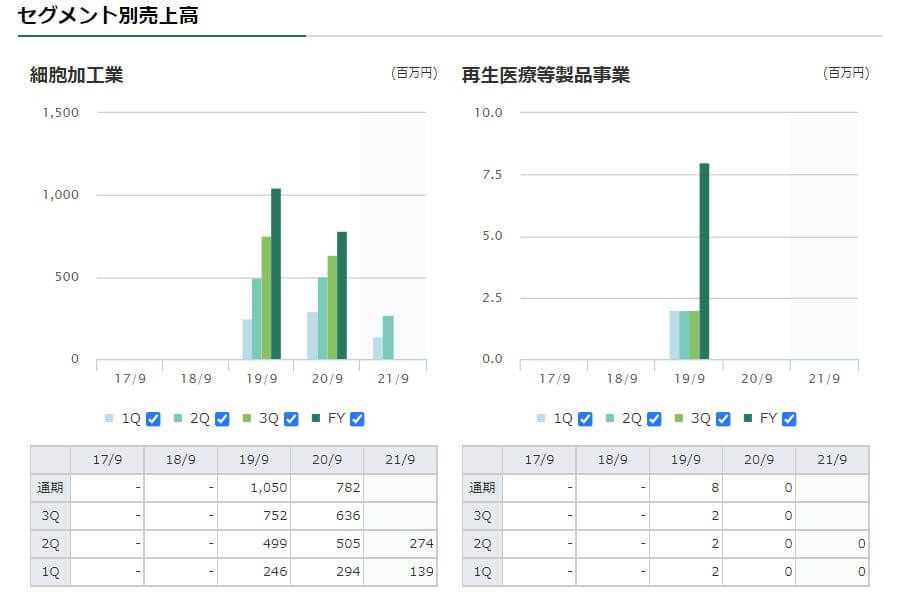Click the 21/9 2Q bar in 細胞加工業 chart
Image resolution: width=907 pixels, height=605 pixels.
click(x=388, y=337)
